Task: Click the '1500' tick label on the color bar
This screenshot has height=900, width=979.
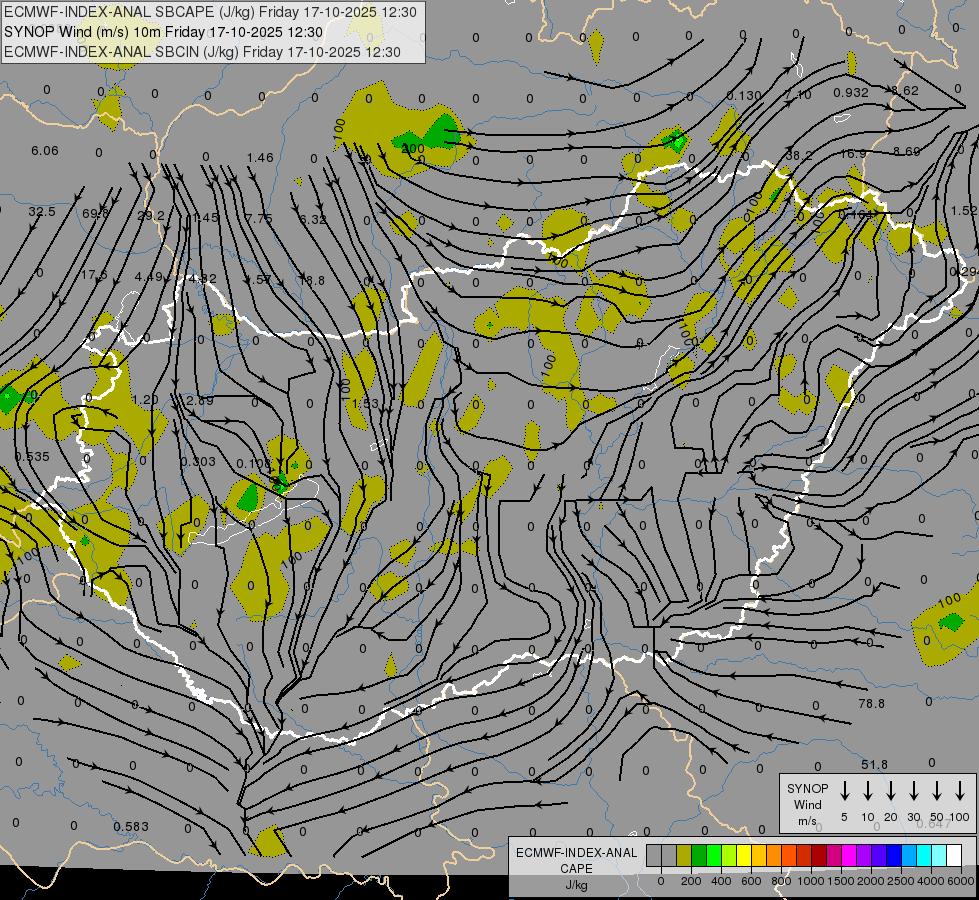Action: click(840, 881)
